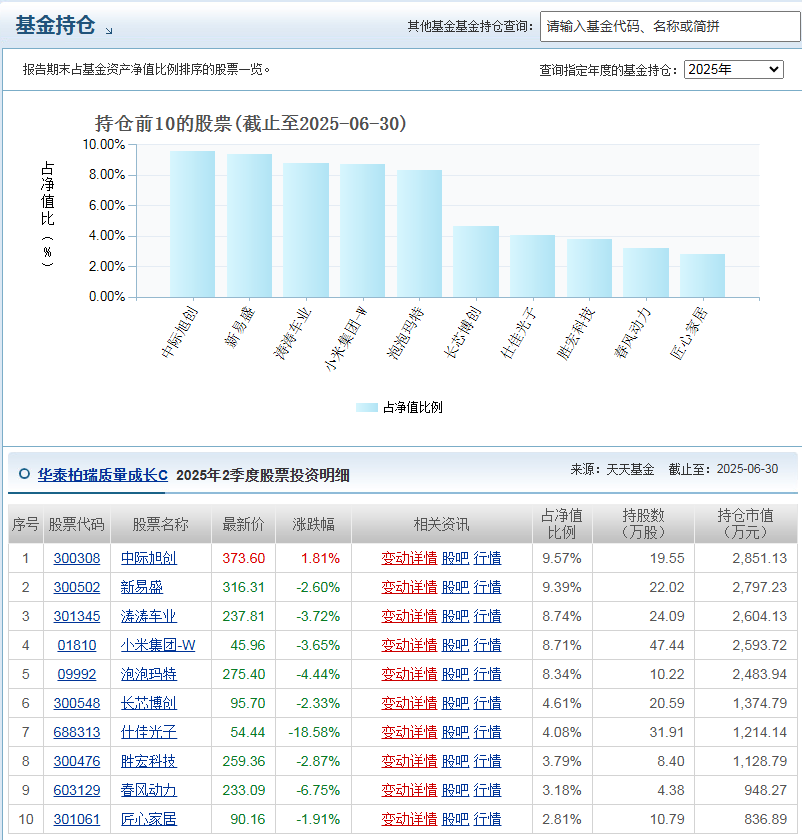Open 行情 for 春风动力 row
802x840 pixels.
pos(488,790)
